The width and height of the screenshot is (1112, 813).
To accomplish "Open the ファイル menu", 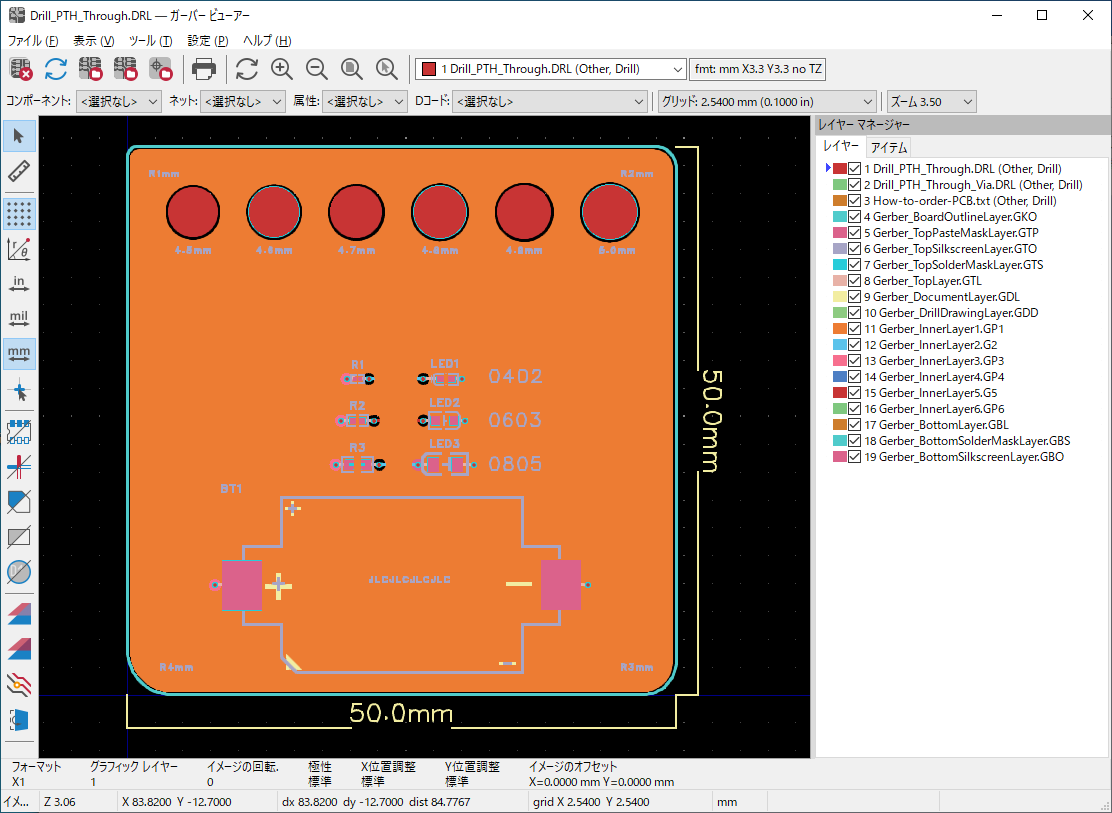I will (x=32, y=41).
